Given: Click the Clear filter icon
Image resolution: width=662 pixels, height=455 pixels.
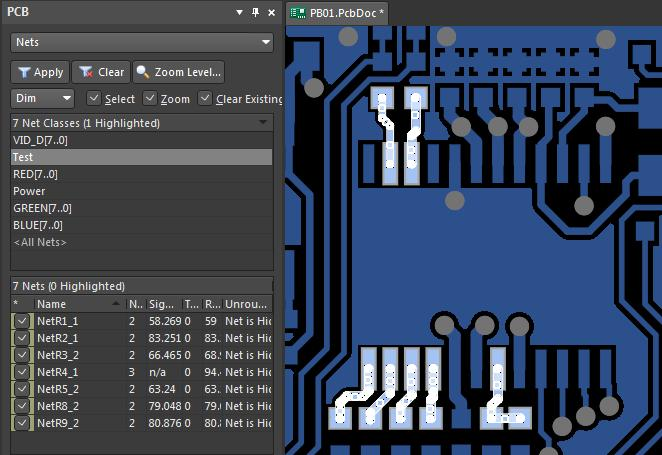Looking at the screenshot, I should pos(86,72).
